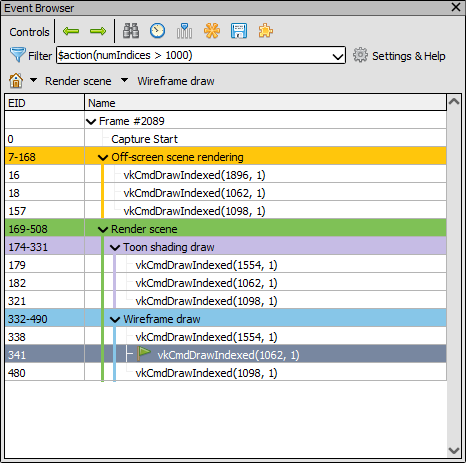The image size is (466, 463).
Task: Collapse the Toon shading draw group
Action: tap(115, 247)
